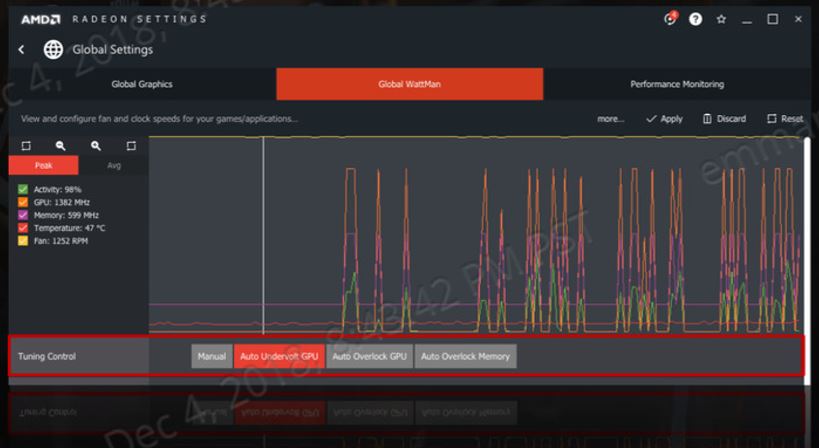Toggle the Activity 98% checkbox
This screenshot has height=448, width=819.
pos(23,189)
